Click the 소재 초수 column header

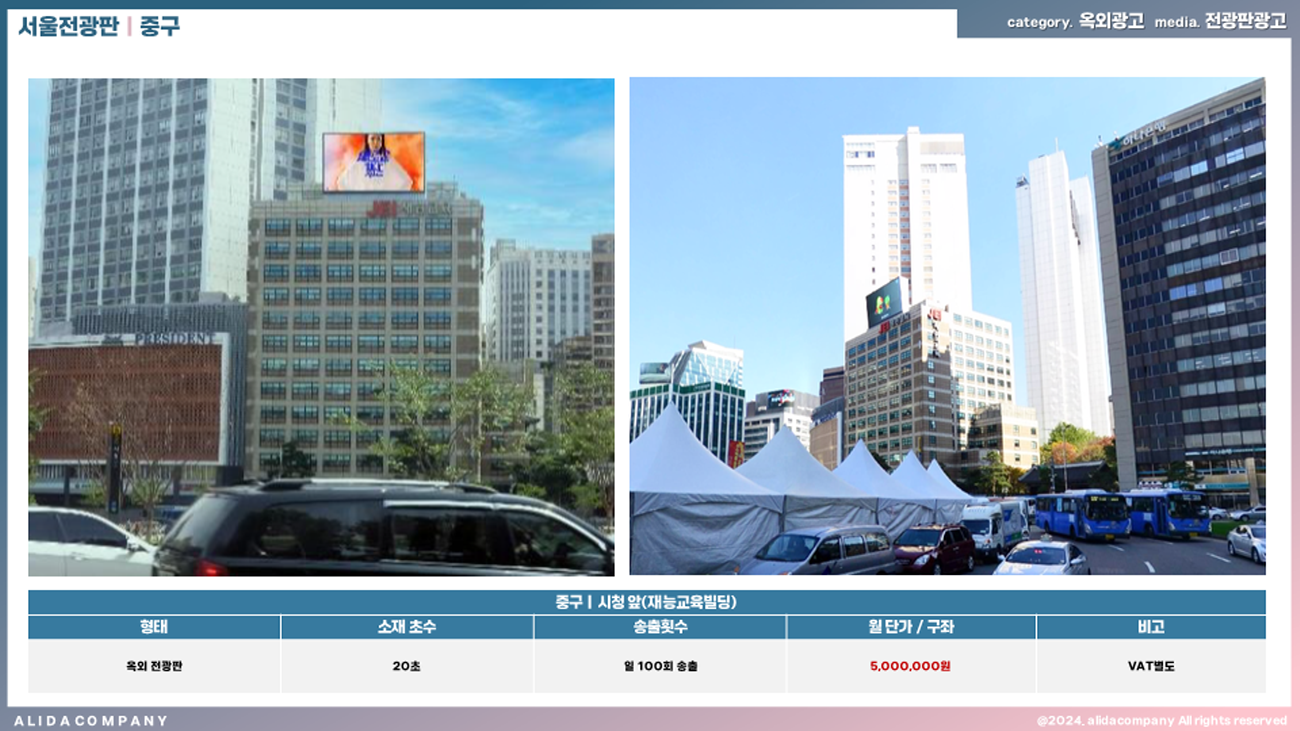pyautogui.click(x=407, y=627)
